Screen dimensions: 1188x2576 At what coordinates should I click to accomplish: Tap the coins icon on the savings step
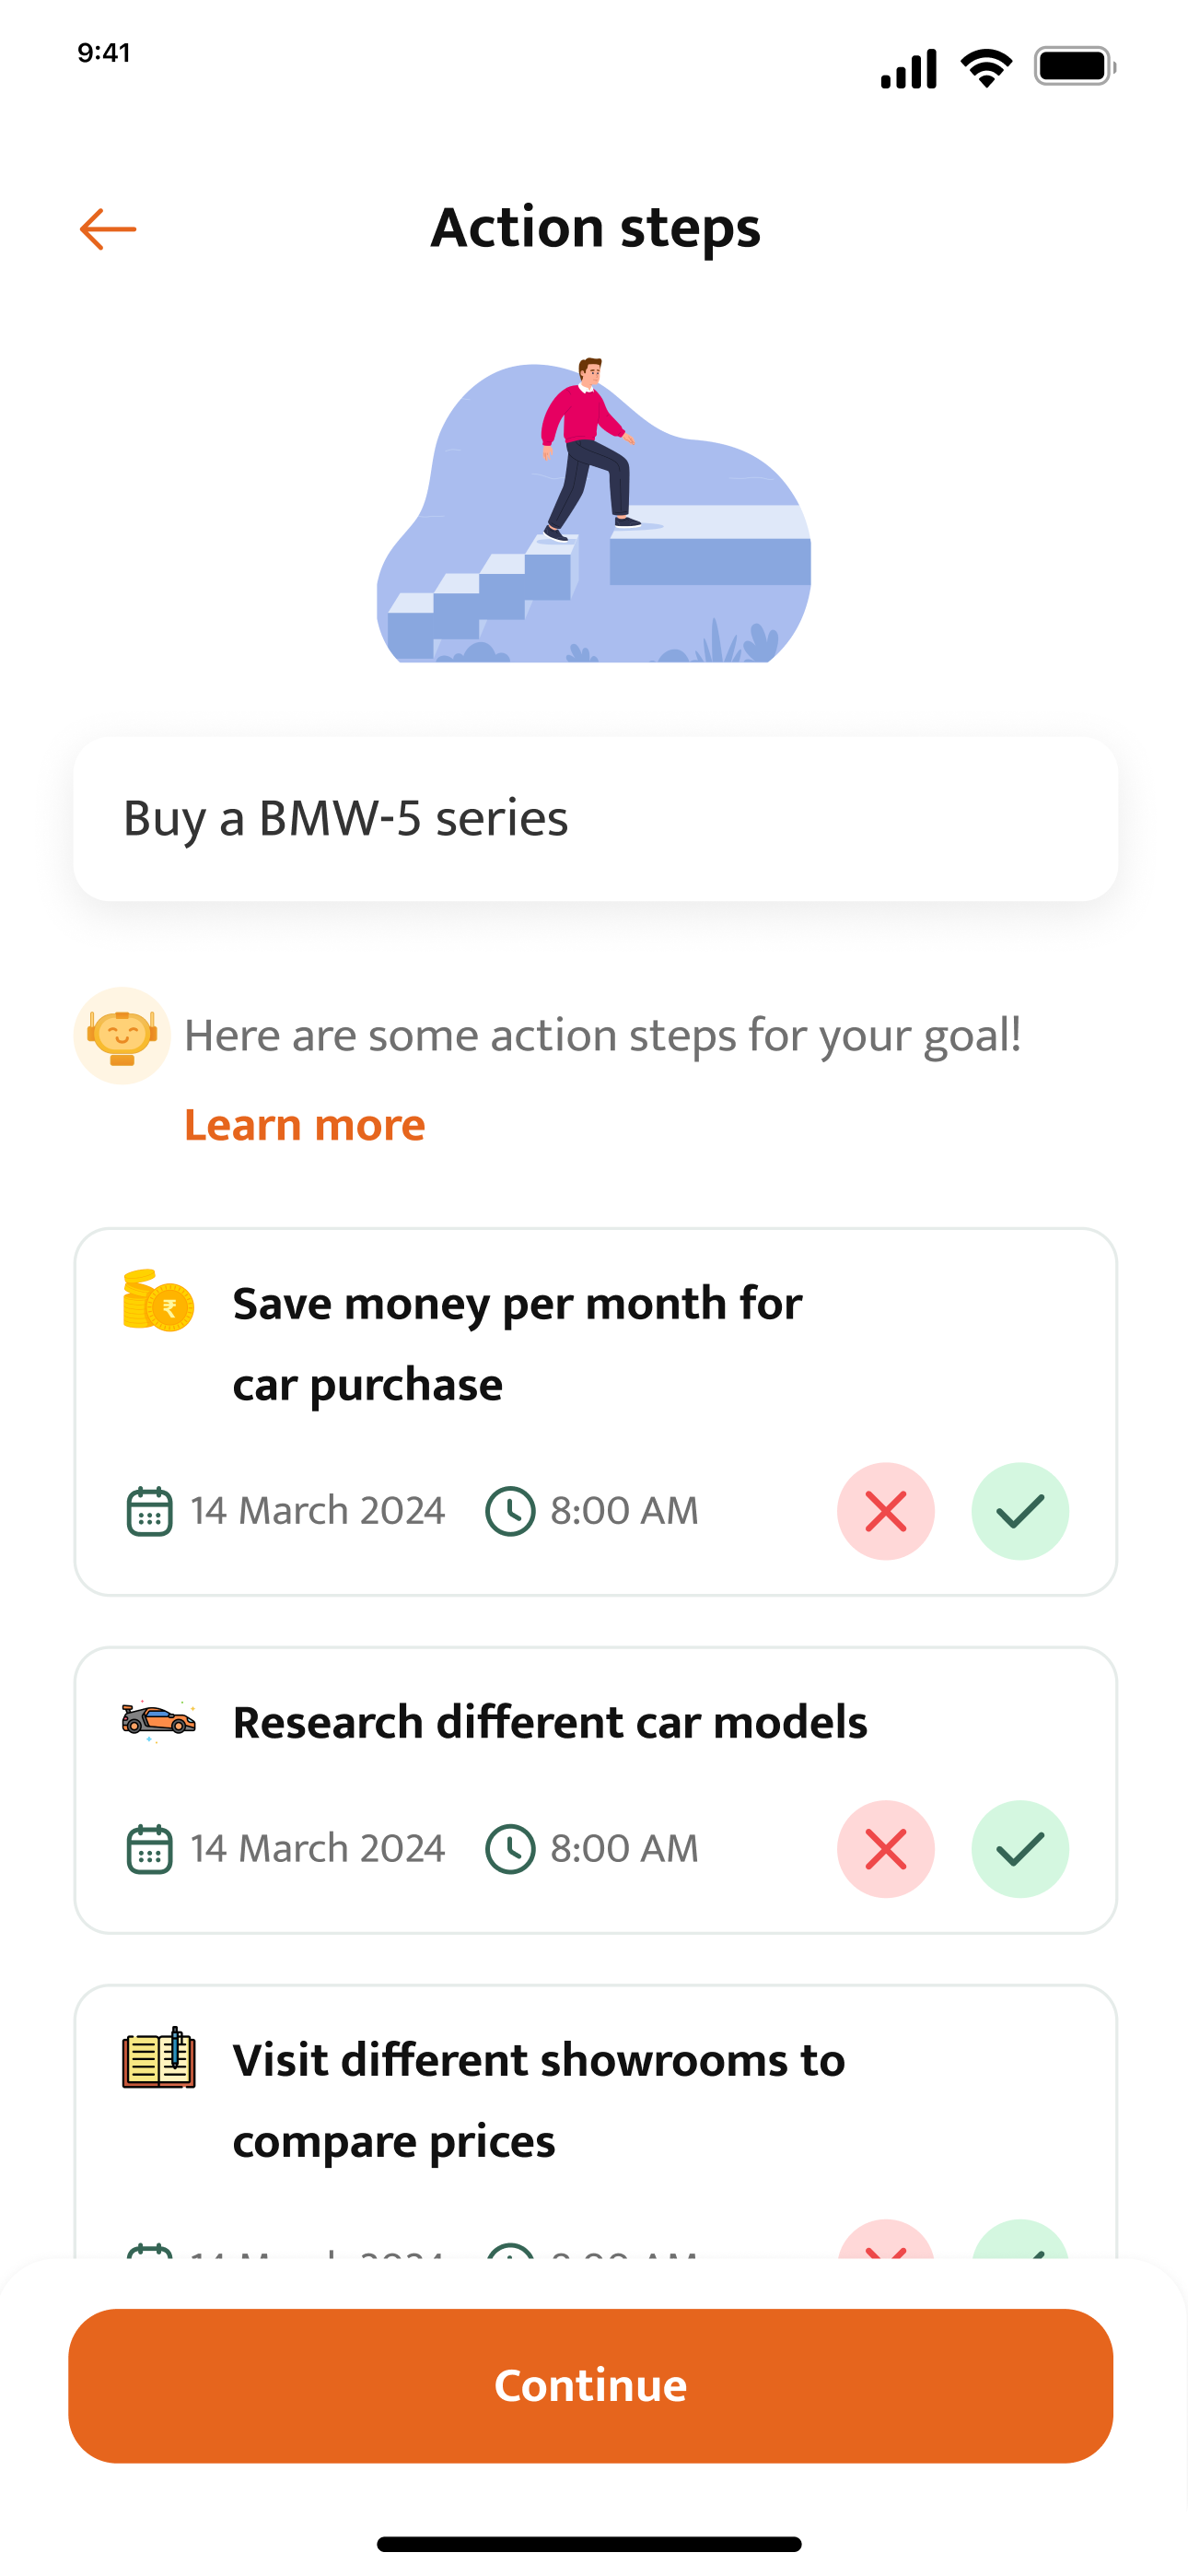[x=158, y=1301]
